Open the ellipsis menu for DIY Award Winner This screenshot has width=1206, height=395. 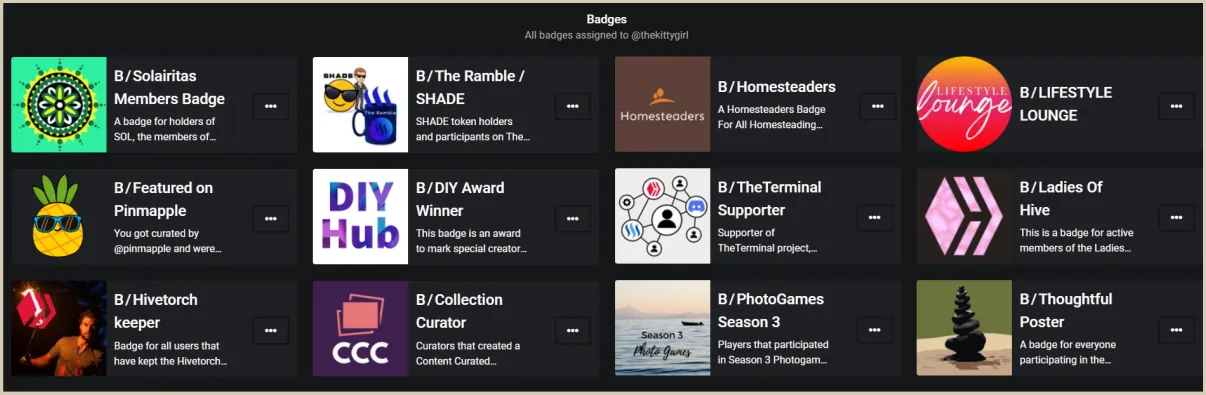tap(573, 218)
